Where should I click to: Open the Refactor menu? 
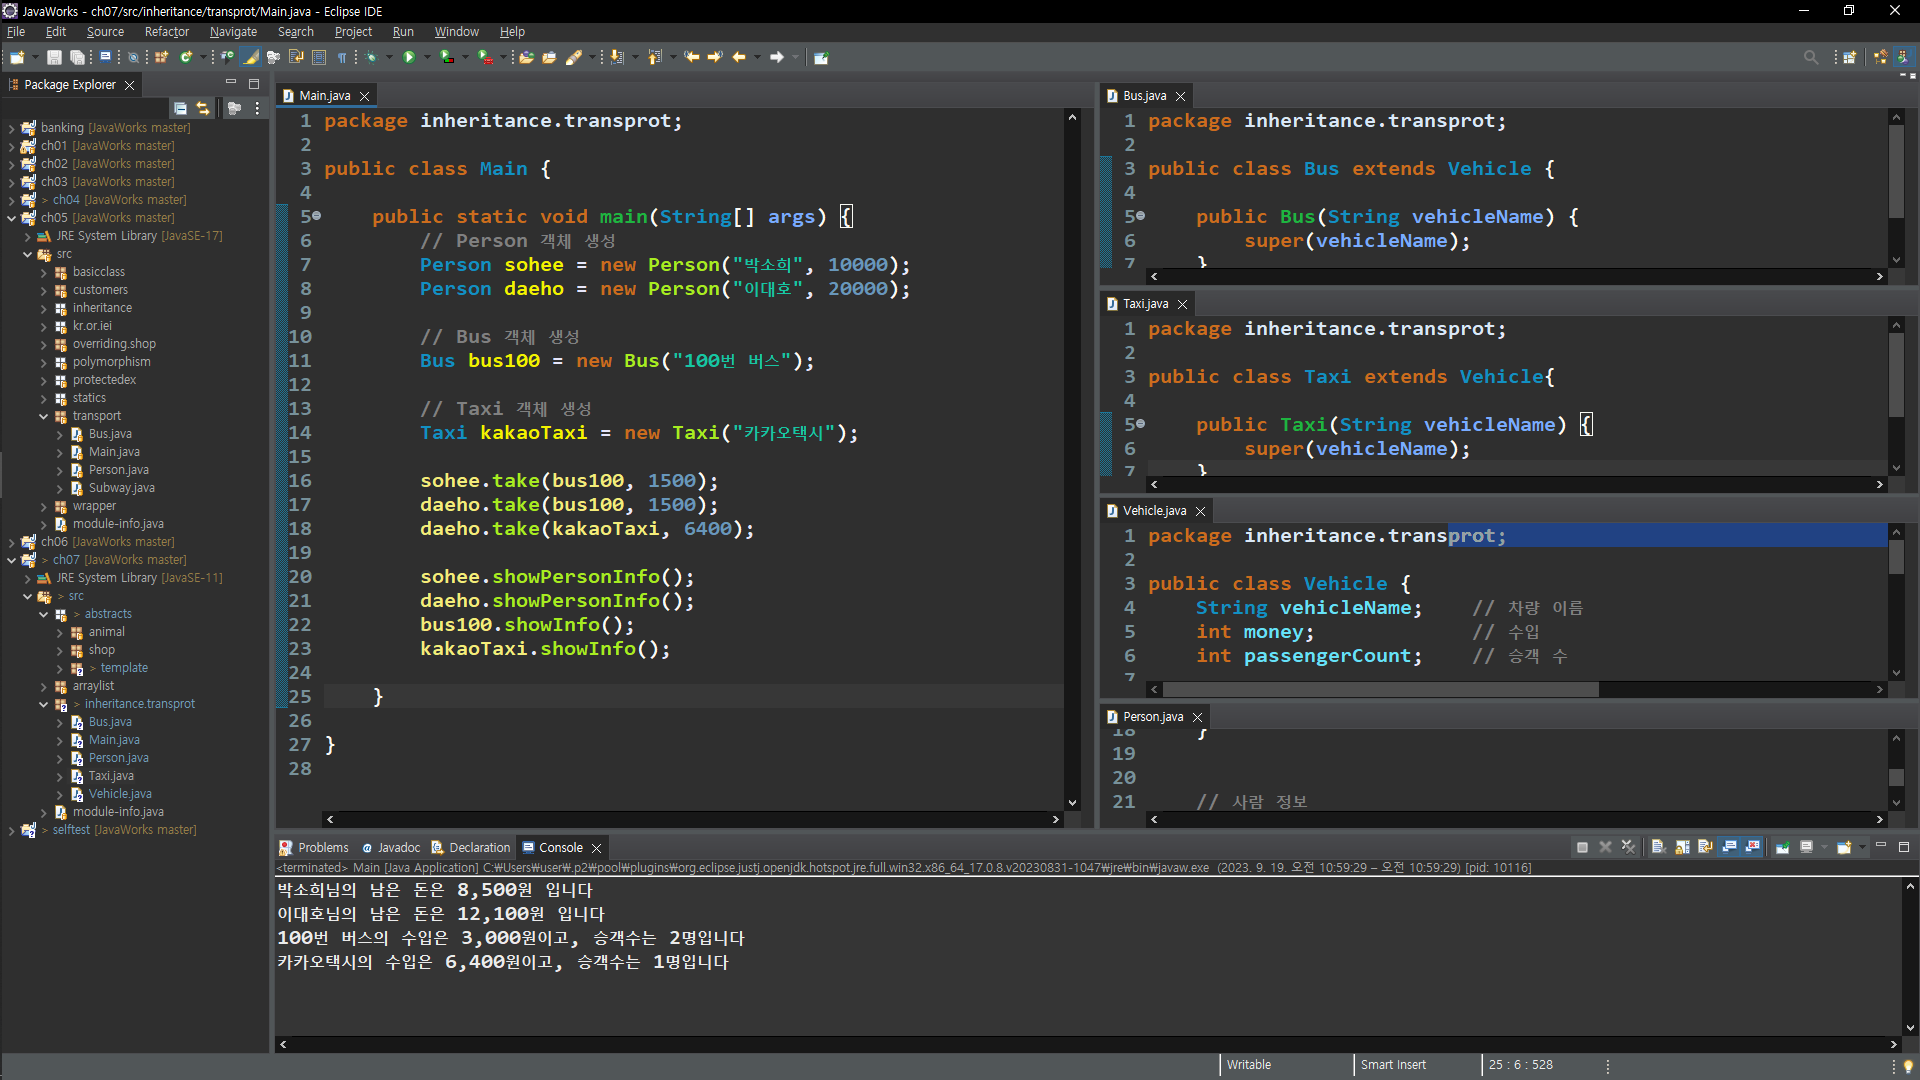click(166, 32)
